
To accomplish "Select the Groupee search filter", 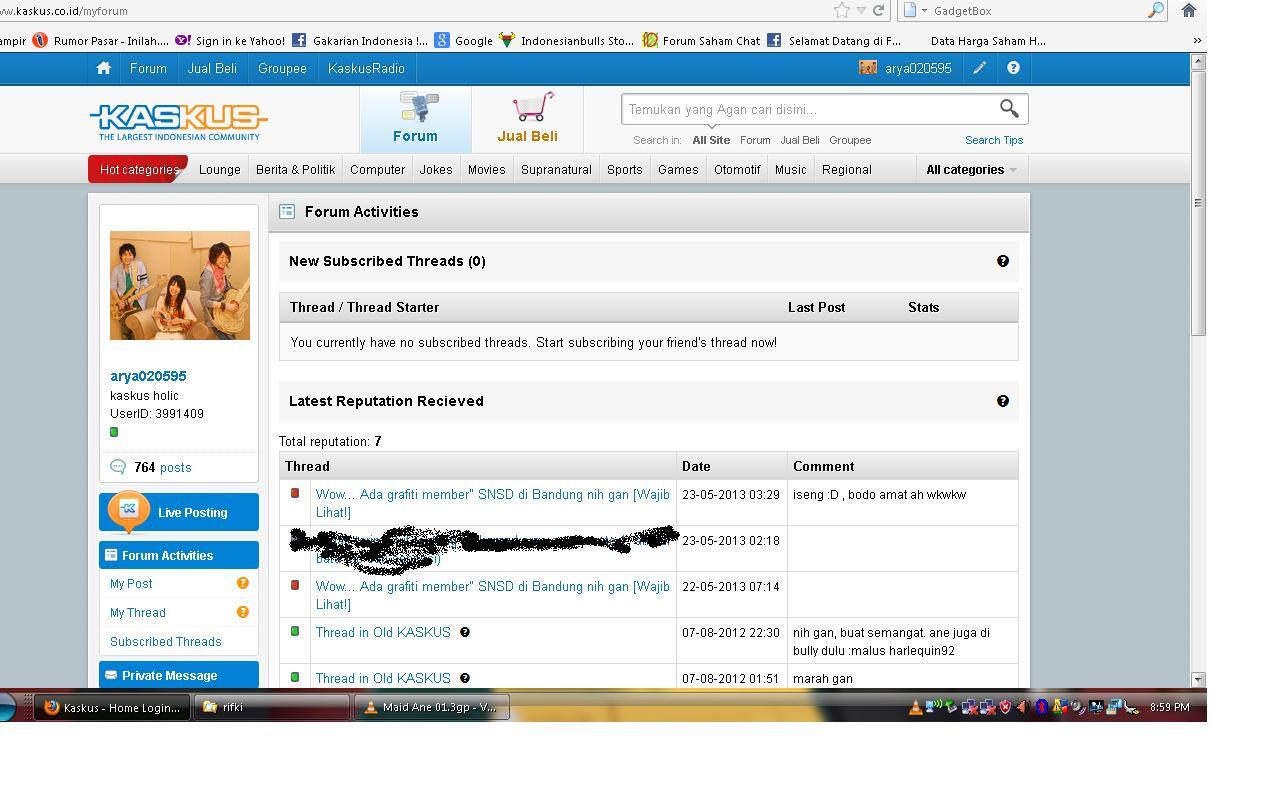I will point(850,140).
